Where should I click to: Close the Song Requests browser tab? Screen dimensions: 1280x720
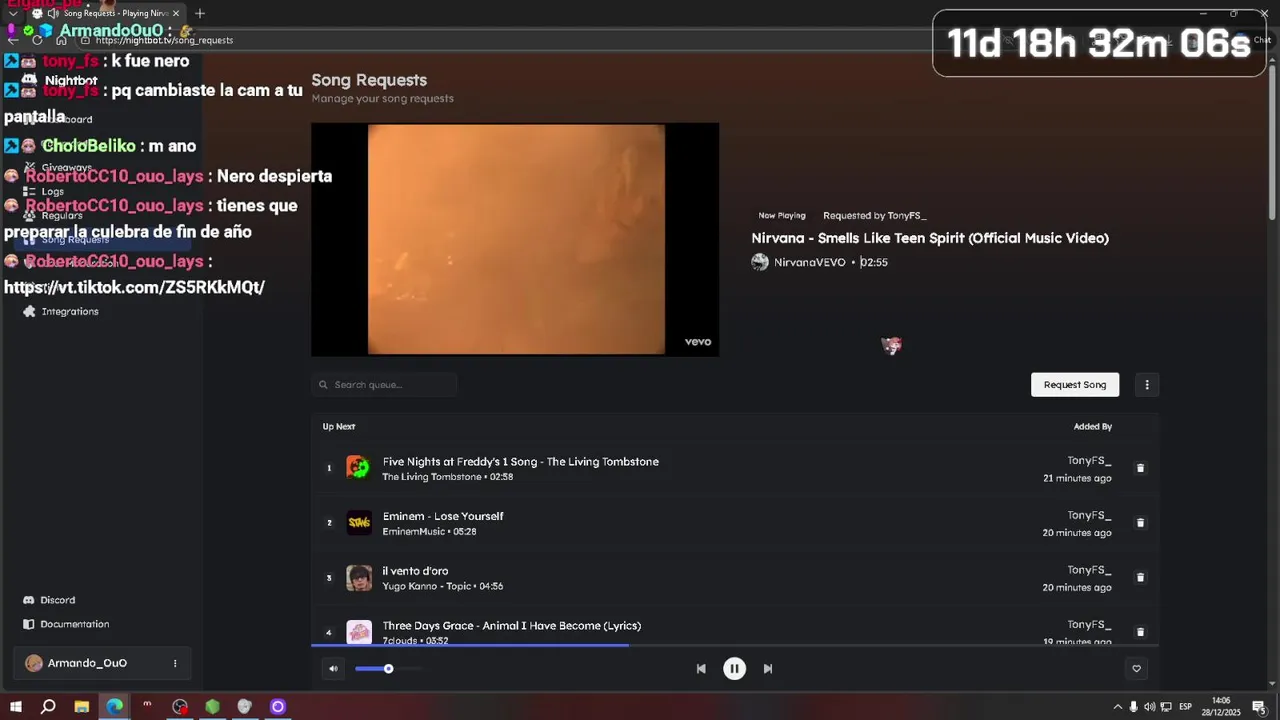coord(176,13)
